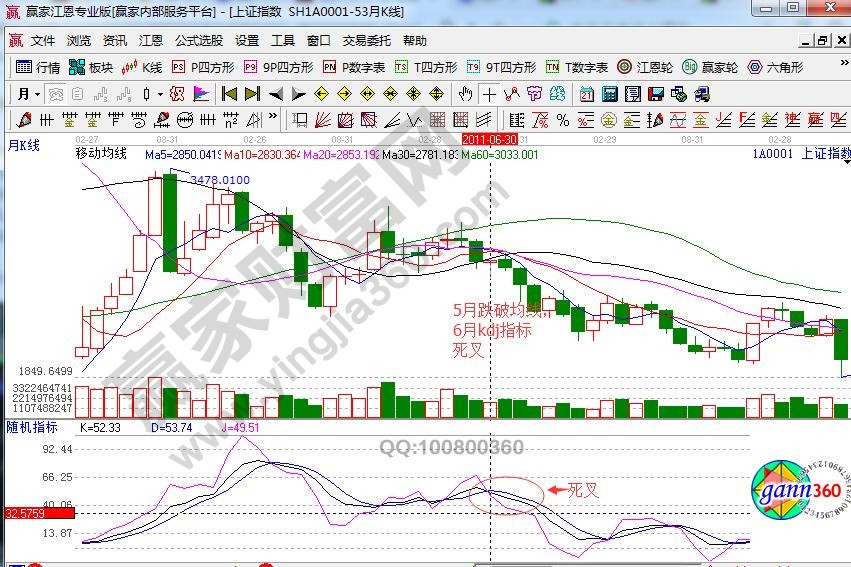The height and width of the screenshot is (567, 851).
Task: Jump to first bar with skip-back arrow
Action: pyautogui.click(x=229, y=94)
